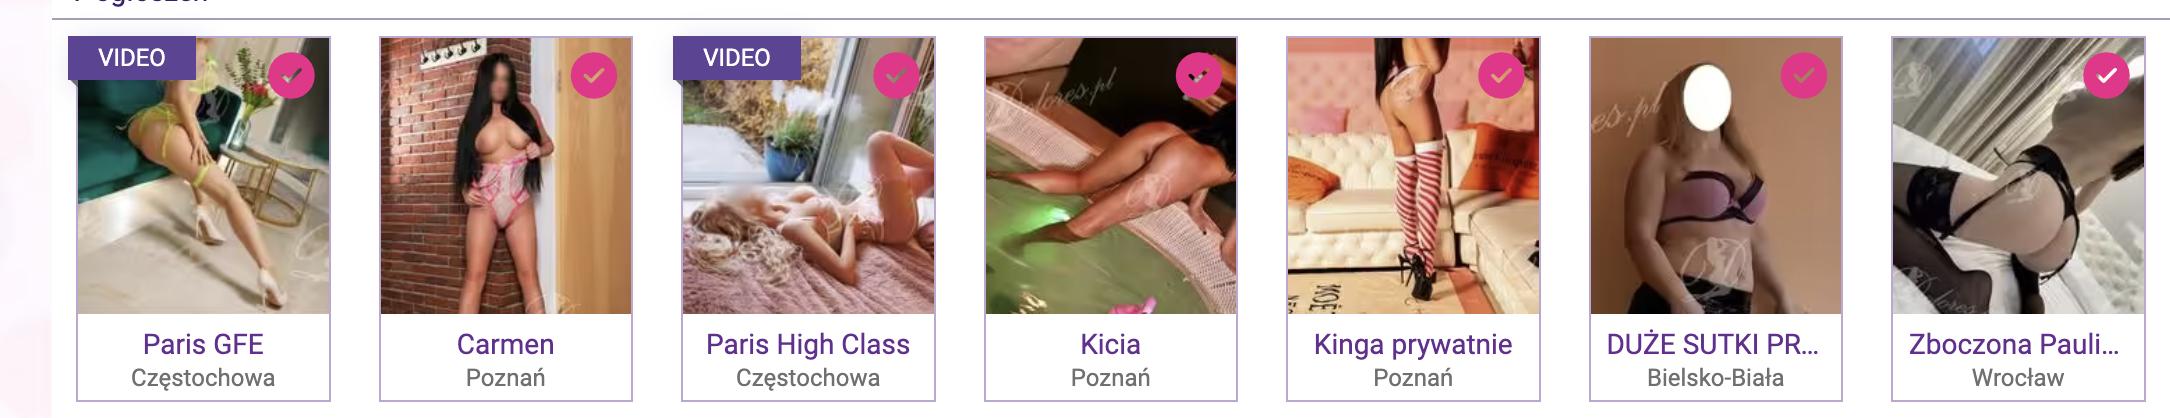Select the Kicia card photo thumbnail
This screenshot has width=2170, height=418.
tap(1110, 176)
